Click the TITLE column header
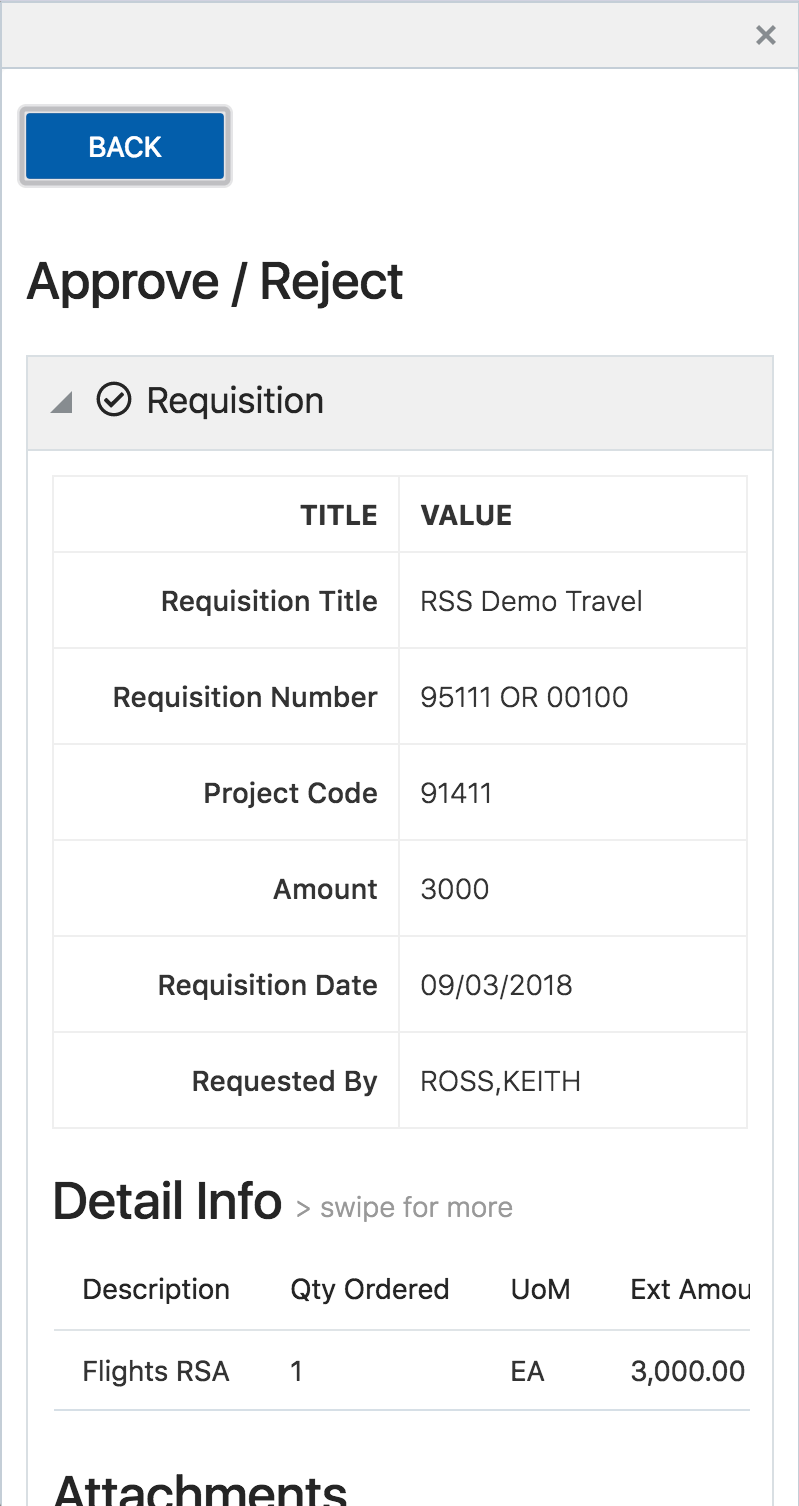The width and height of the screenshot is (799, 1506). (339, 515)
